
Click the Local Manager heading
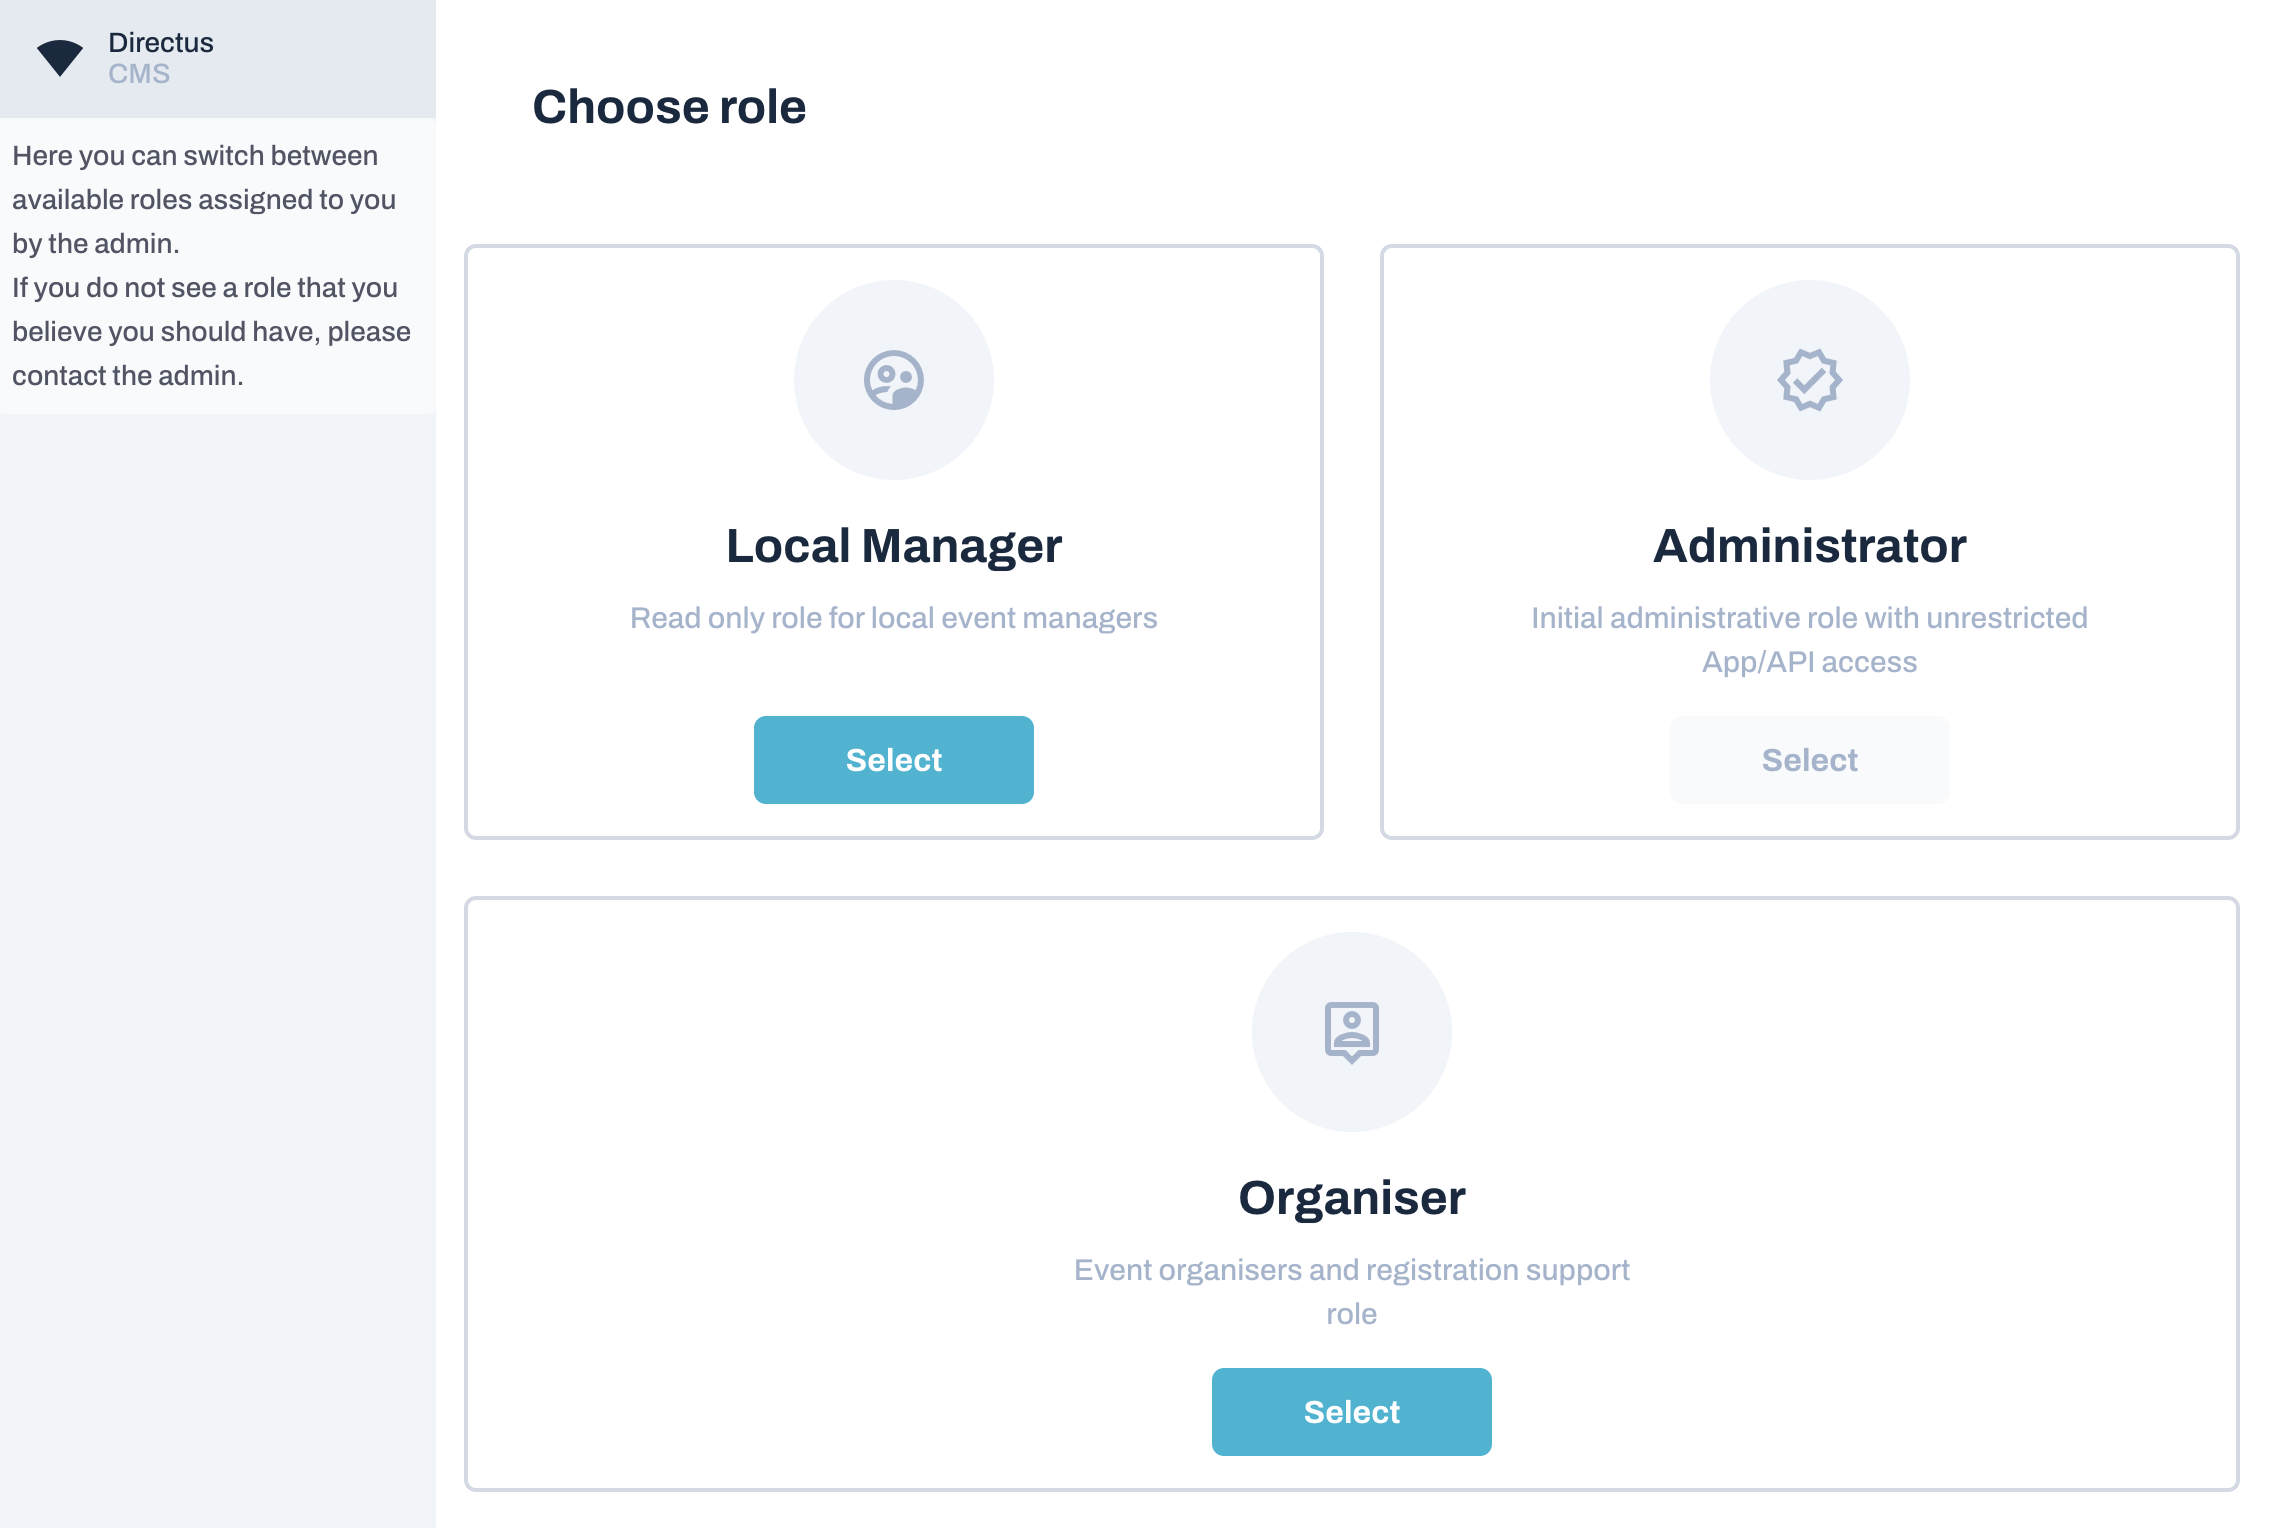pos(893,546)
